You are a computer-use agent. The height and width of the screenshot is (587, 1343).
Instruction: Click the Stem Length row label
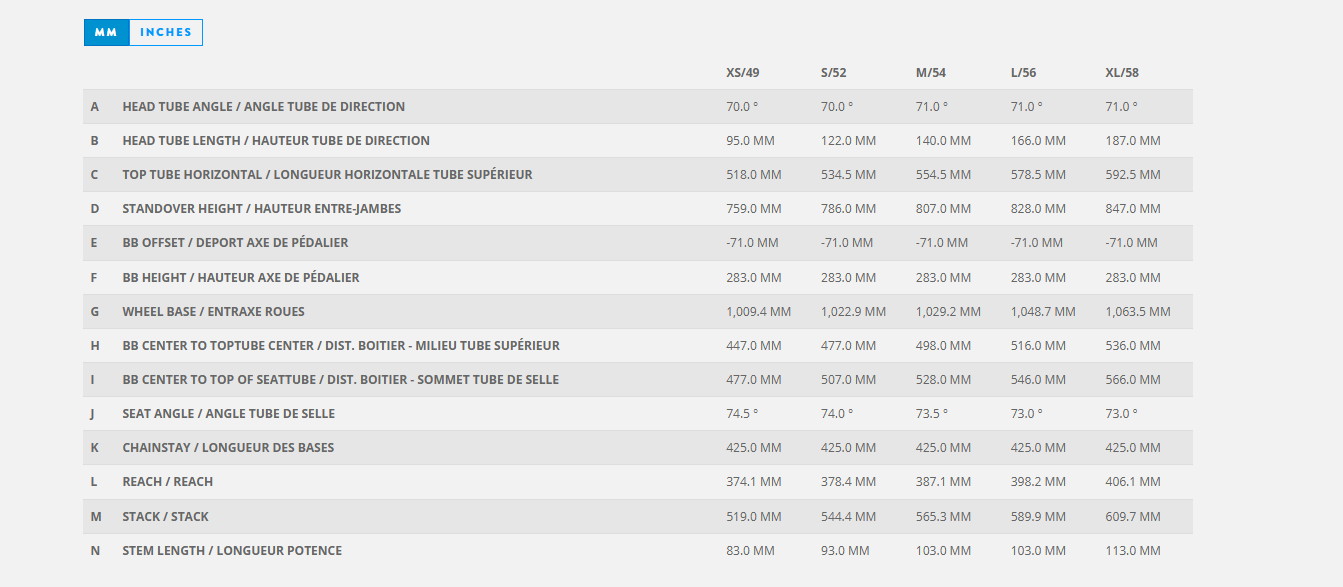pos(232,551)
